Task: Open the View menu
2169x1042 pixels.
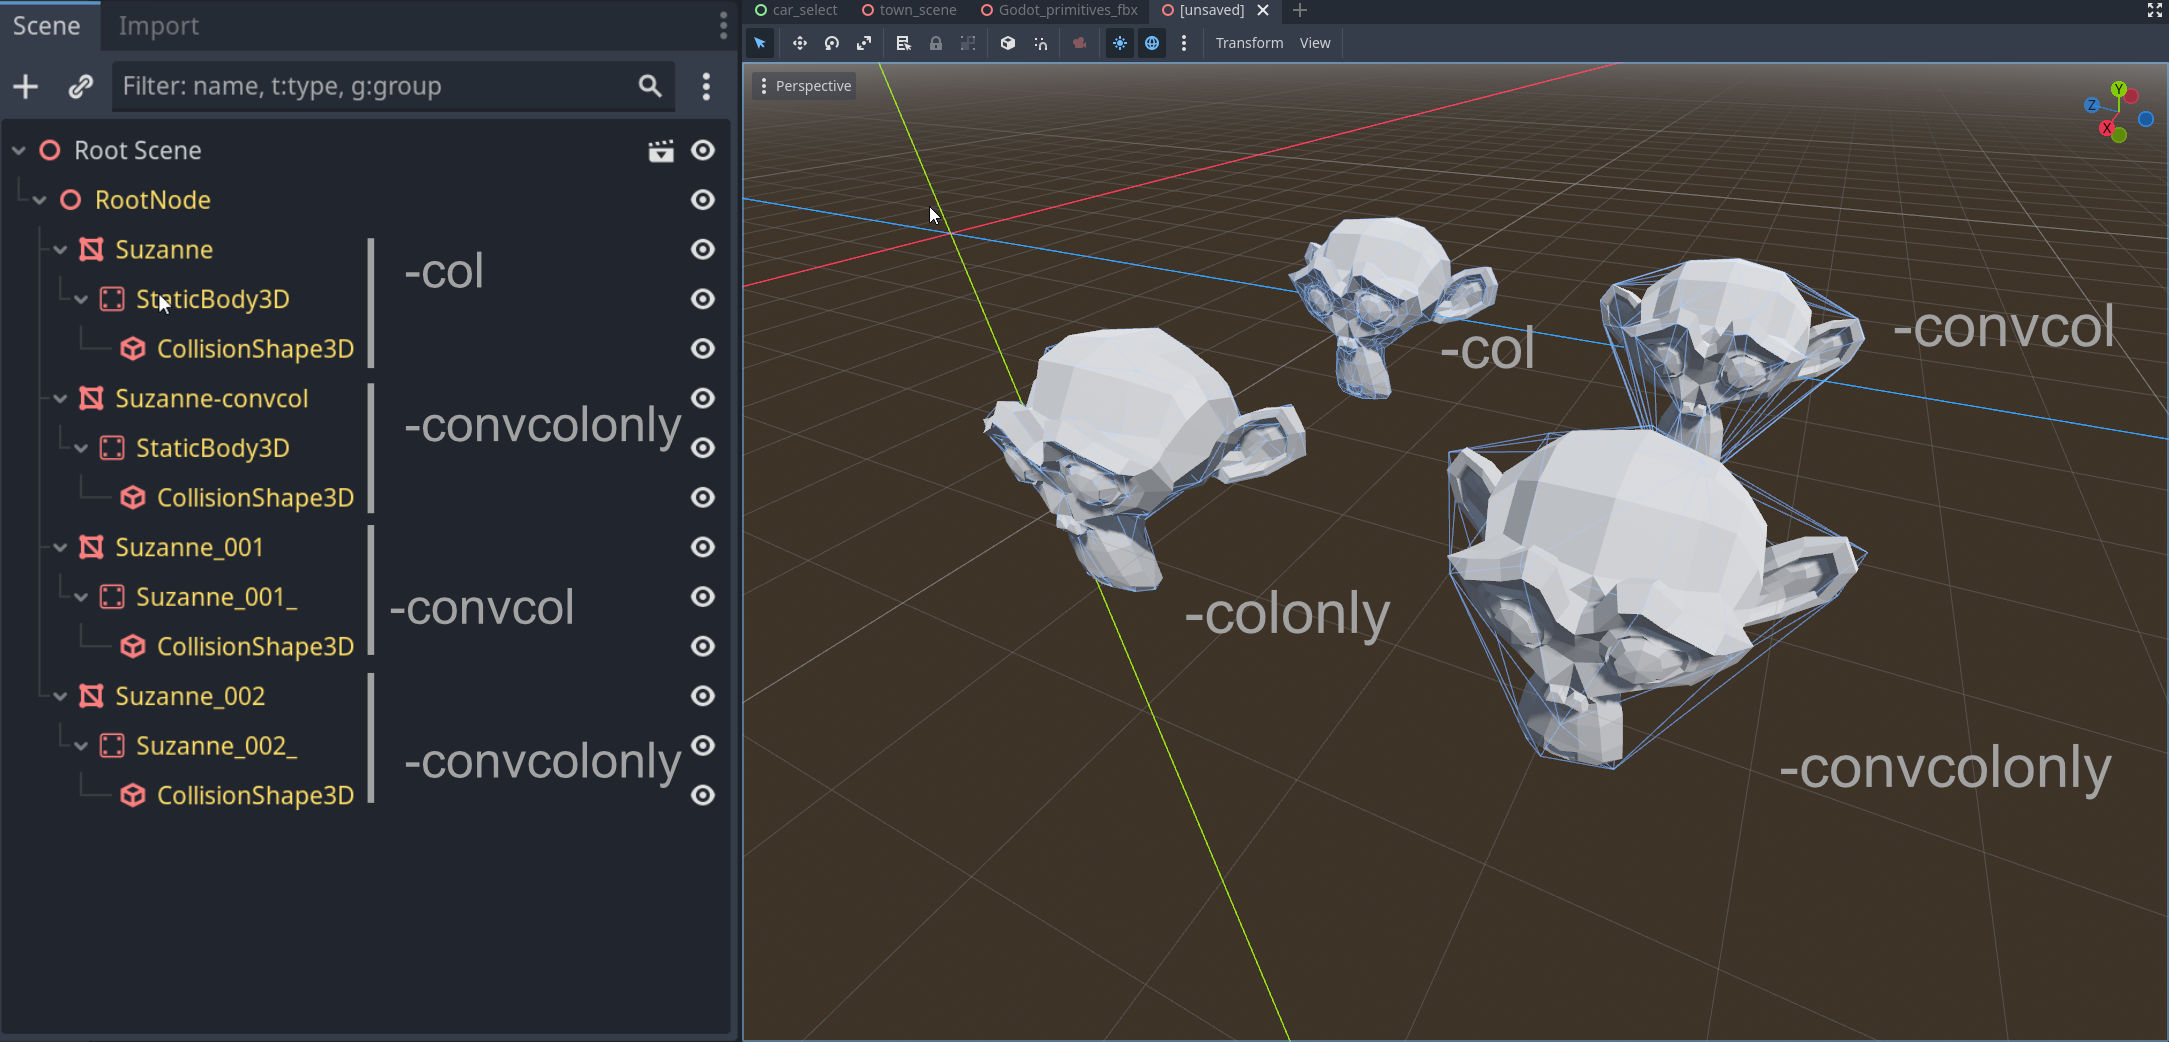Action: pyautogui.click(x=1315, y=43)
